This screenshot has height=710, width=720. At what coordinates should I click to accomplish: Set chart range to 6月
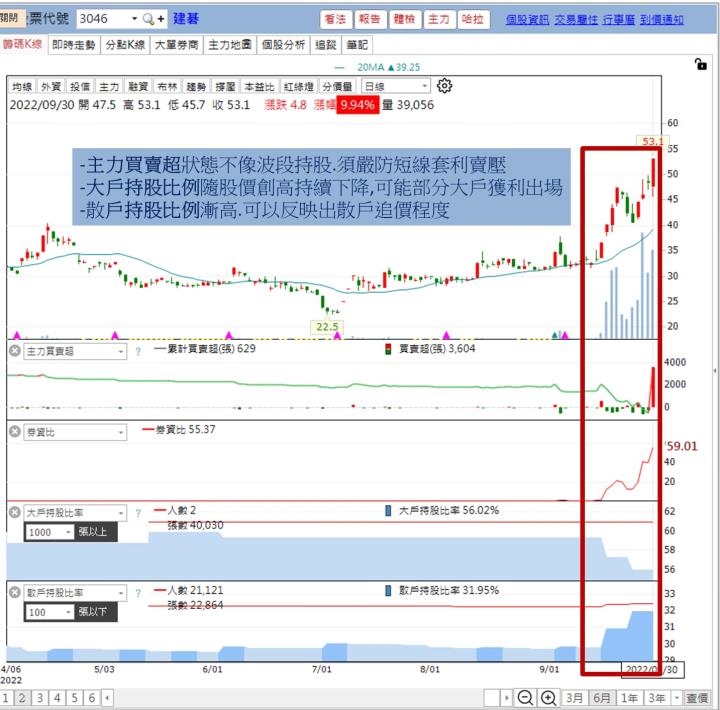(602, 698)
